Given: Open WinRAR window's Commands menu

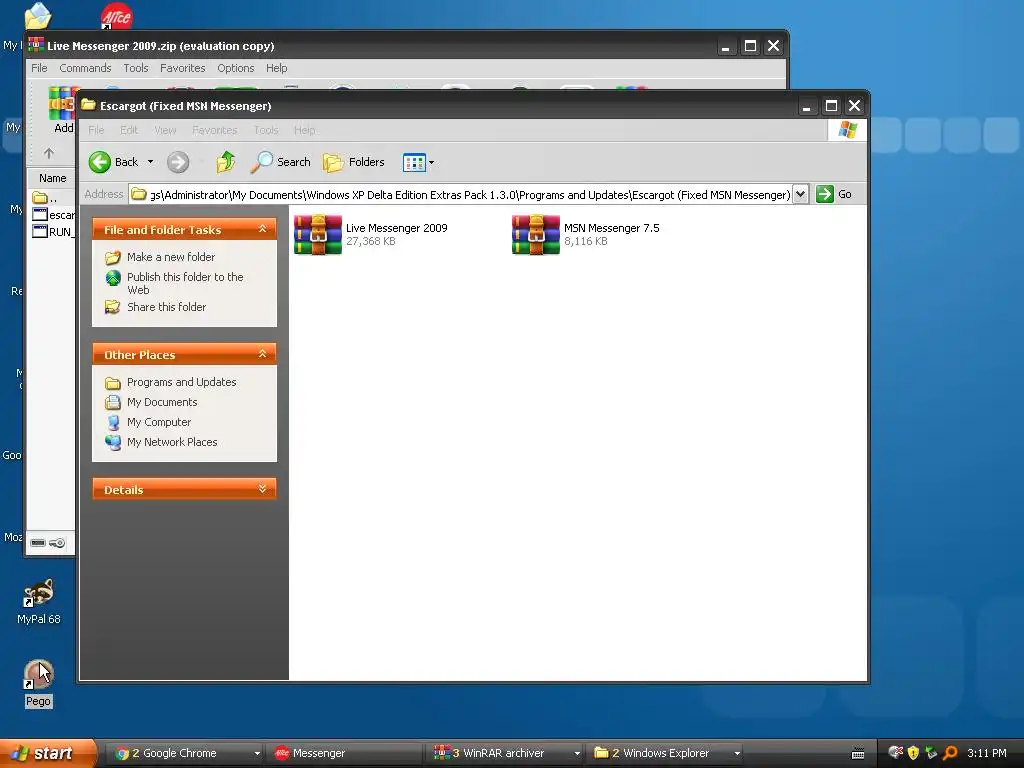Looking at the screenshot, I should click(x=85, y=68).
